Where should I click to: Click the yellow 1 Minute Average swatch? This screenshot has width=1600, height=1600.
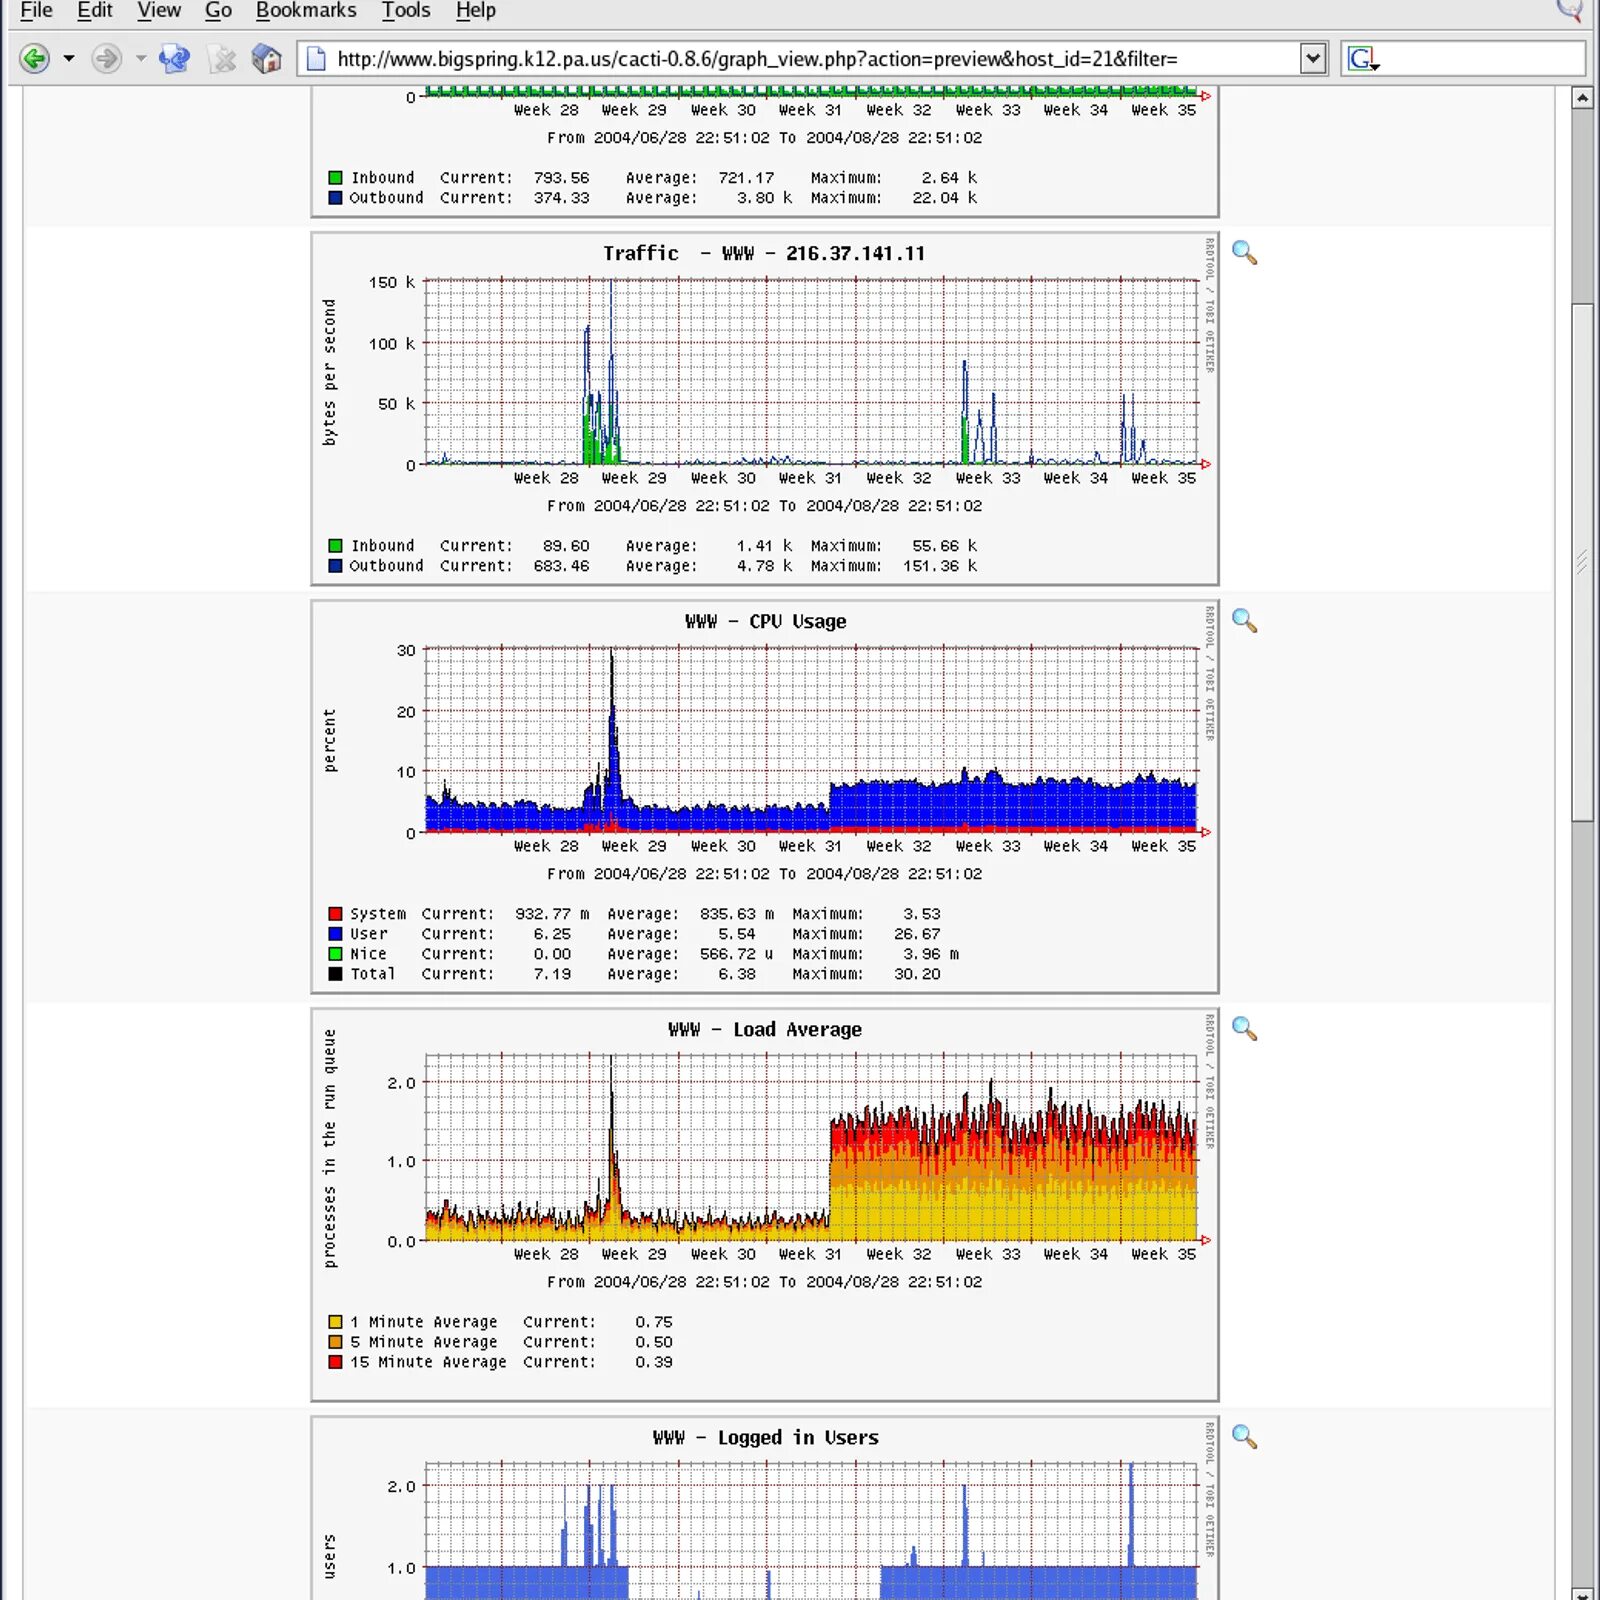click(x=335, y=1321)
